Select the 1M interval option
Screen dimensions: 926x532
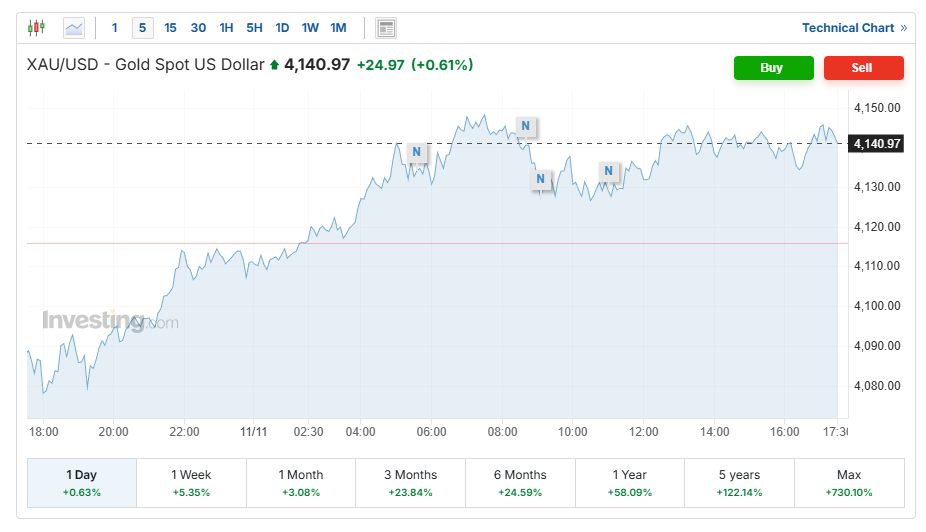[x=338, y=28]
